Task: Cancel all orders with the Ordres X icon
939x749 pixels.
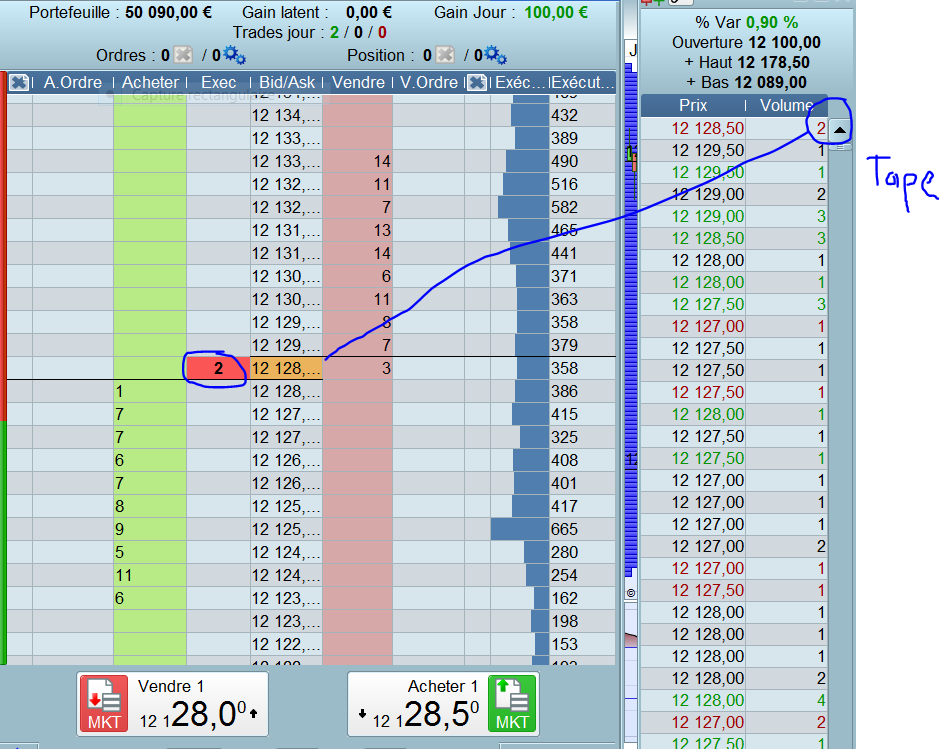Action: tap(182, 56)
